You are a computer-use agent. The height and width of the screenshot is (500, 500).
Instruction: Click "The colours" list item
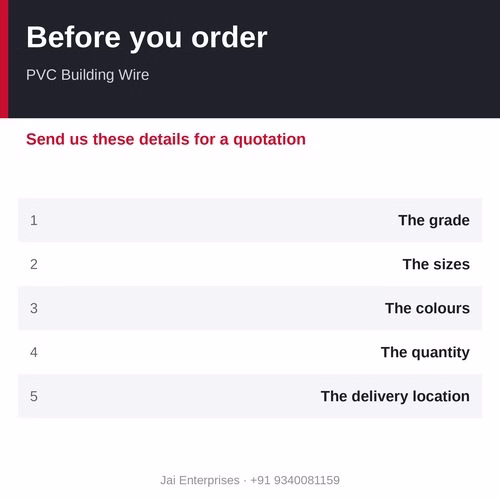[x=428, y=308]
